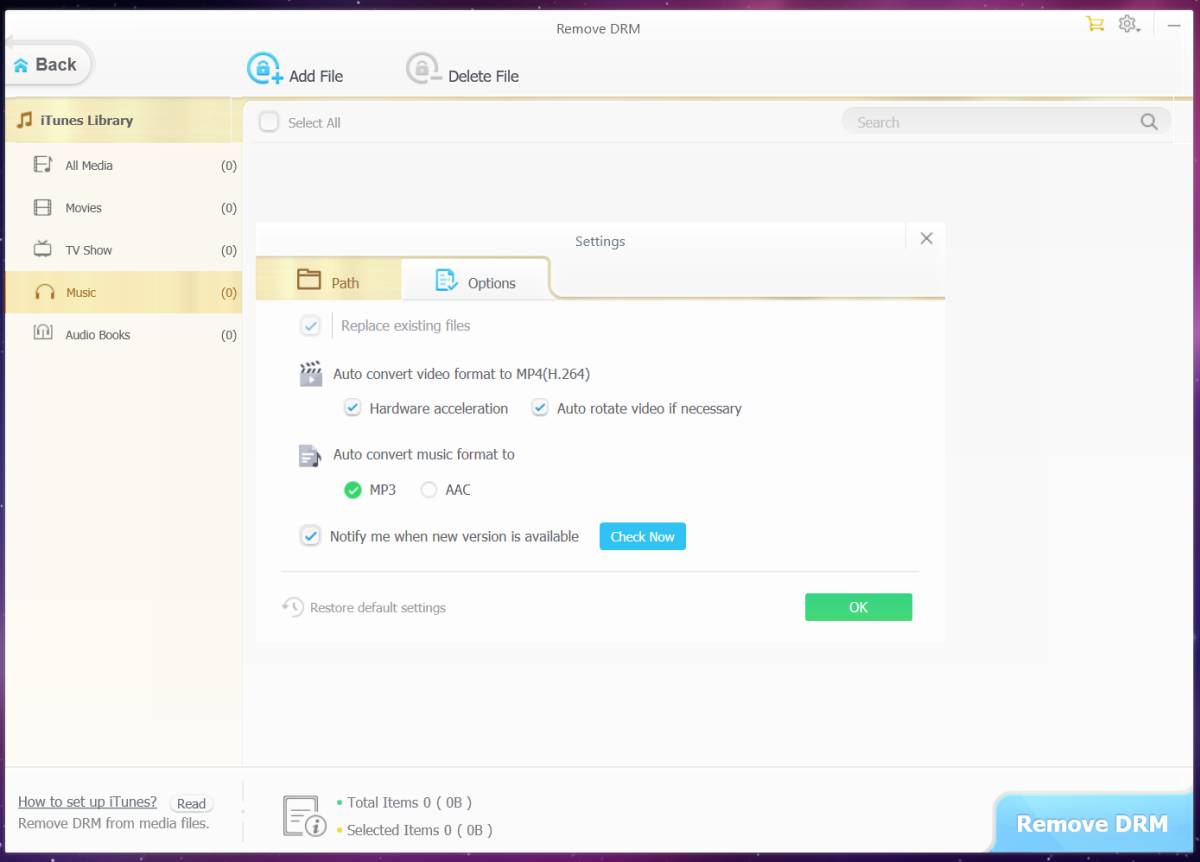Click the Music headphones icon
The width and height of the screenshot is (1200, 862).
coord(44,292)
